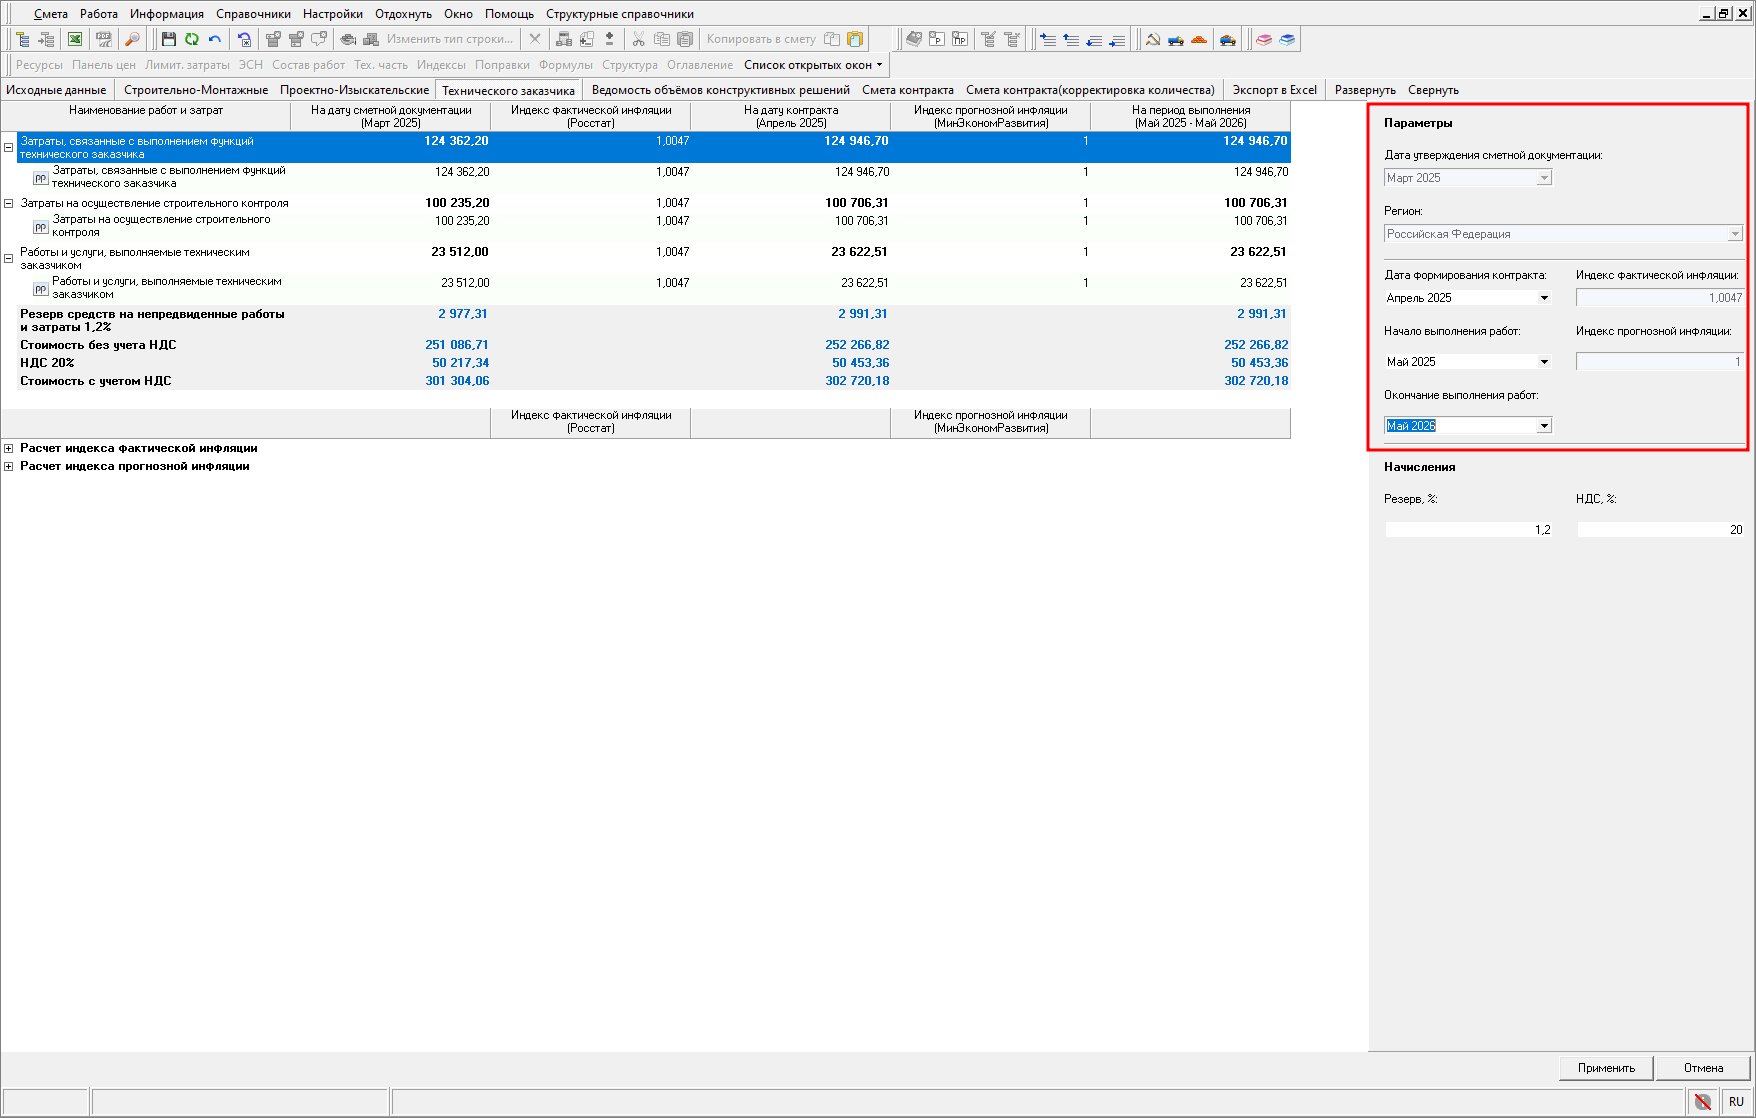Open the 'Начало выполнения работ' dropdown
The height and width of the screenshot is (1118, 1756).
[1544, 362]
